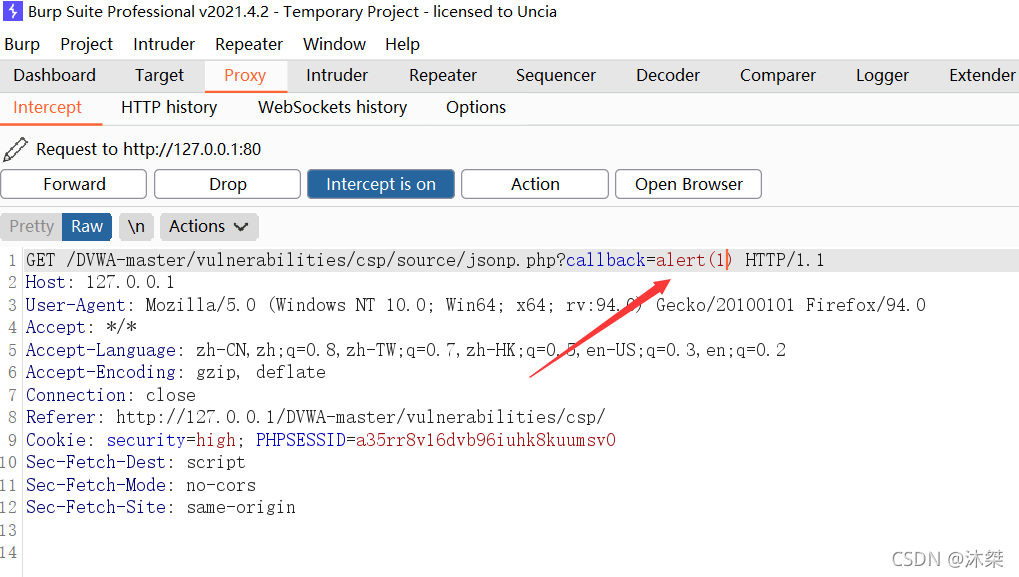Open the Extender tab
The image size is (1019, 577).
click(981, 76)
